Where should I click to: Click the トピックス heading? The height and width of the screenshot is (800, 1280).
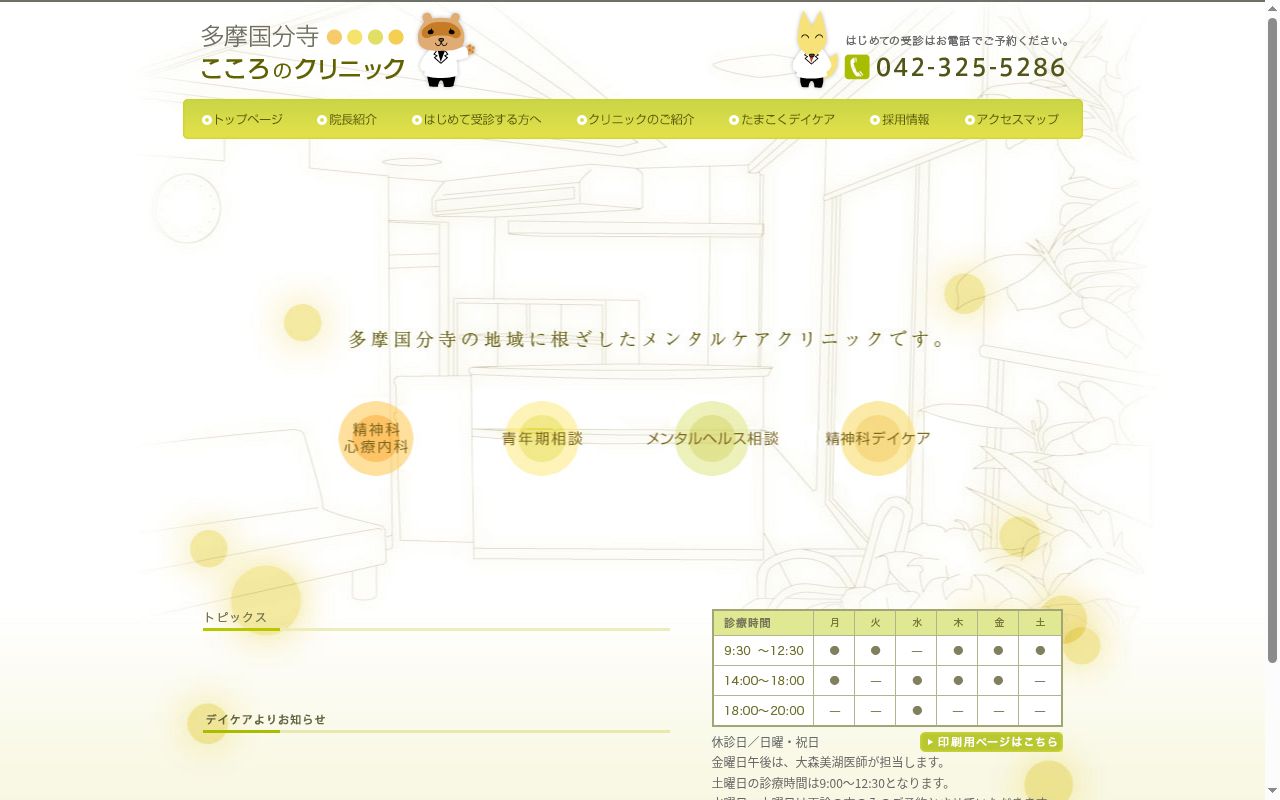click(x=235, y=617)
